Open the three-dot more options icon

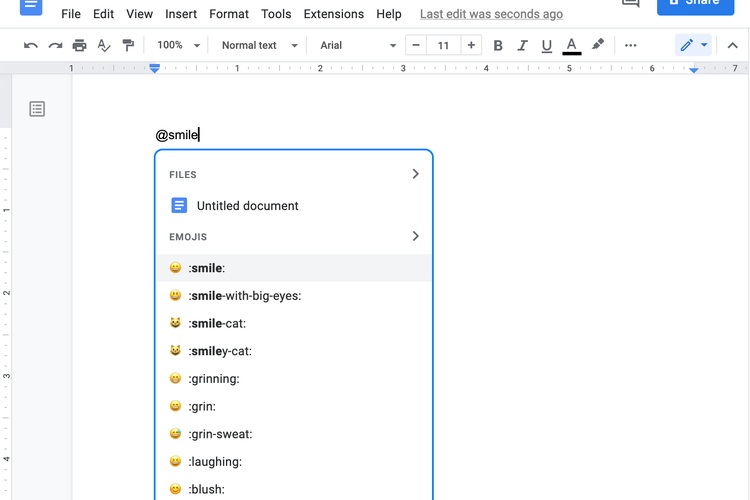(630, 45)
